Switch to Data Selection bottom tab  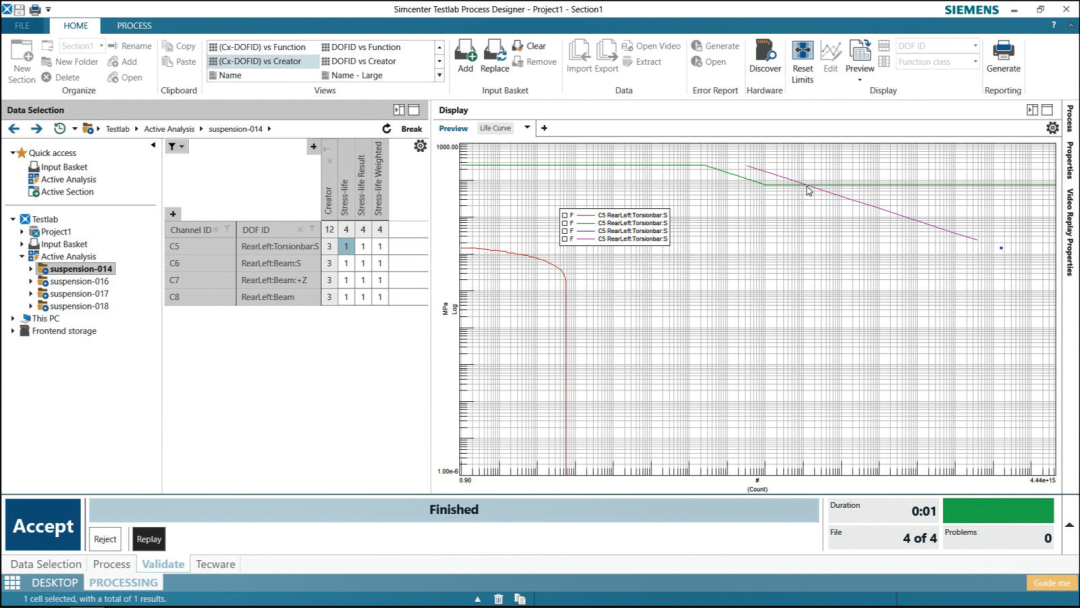point(45,564)
